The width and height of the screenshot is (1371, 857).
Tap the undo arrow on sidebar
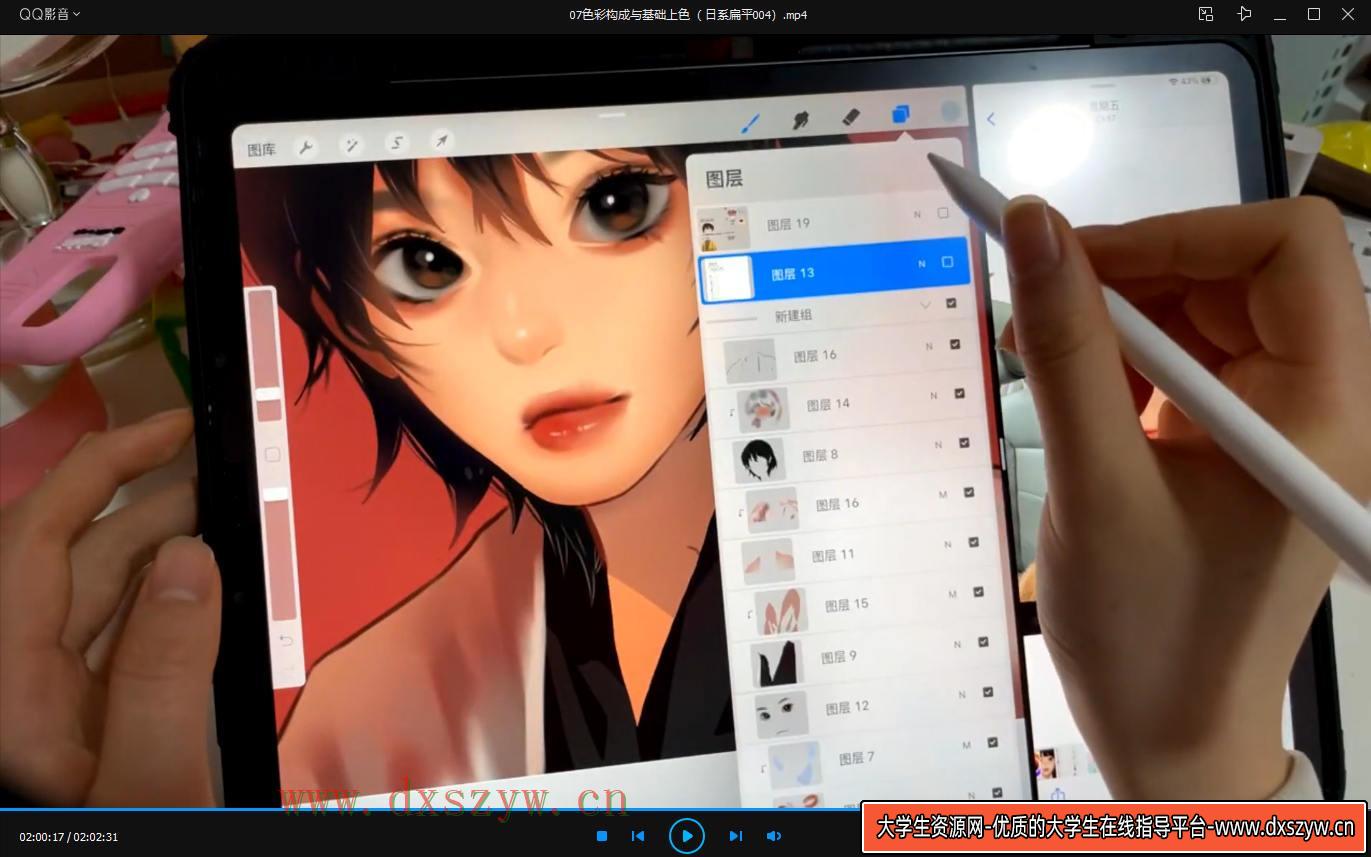(286, 640)
